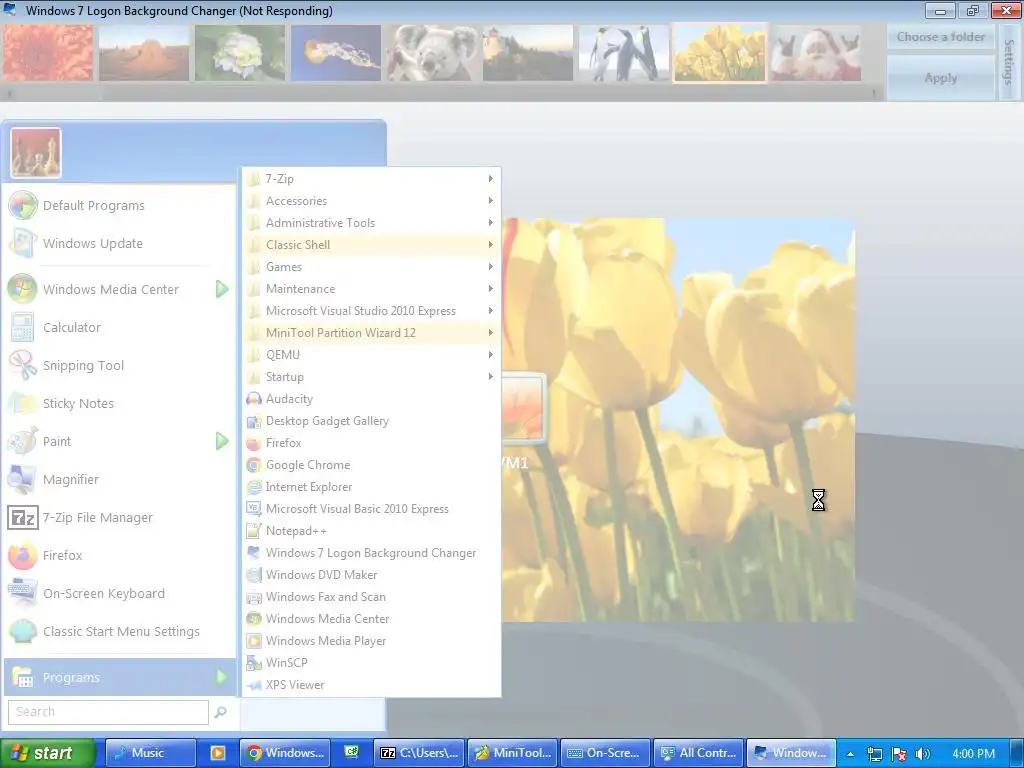Open the vertical Settings tab
Screen dimensions: 1024x768
(x=1010, y=62)
